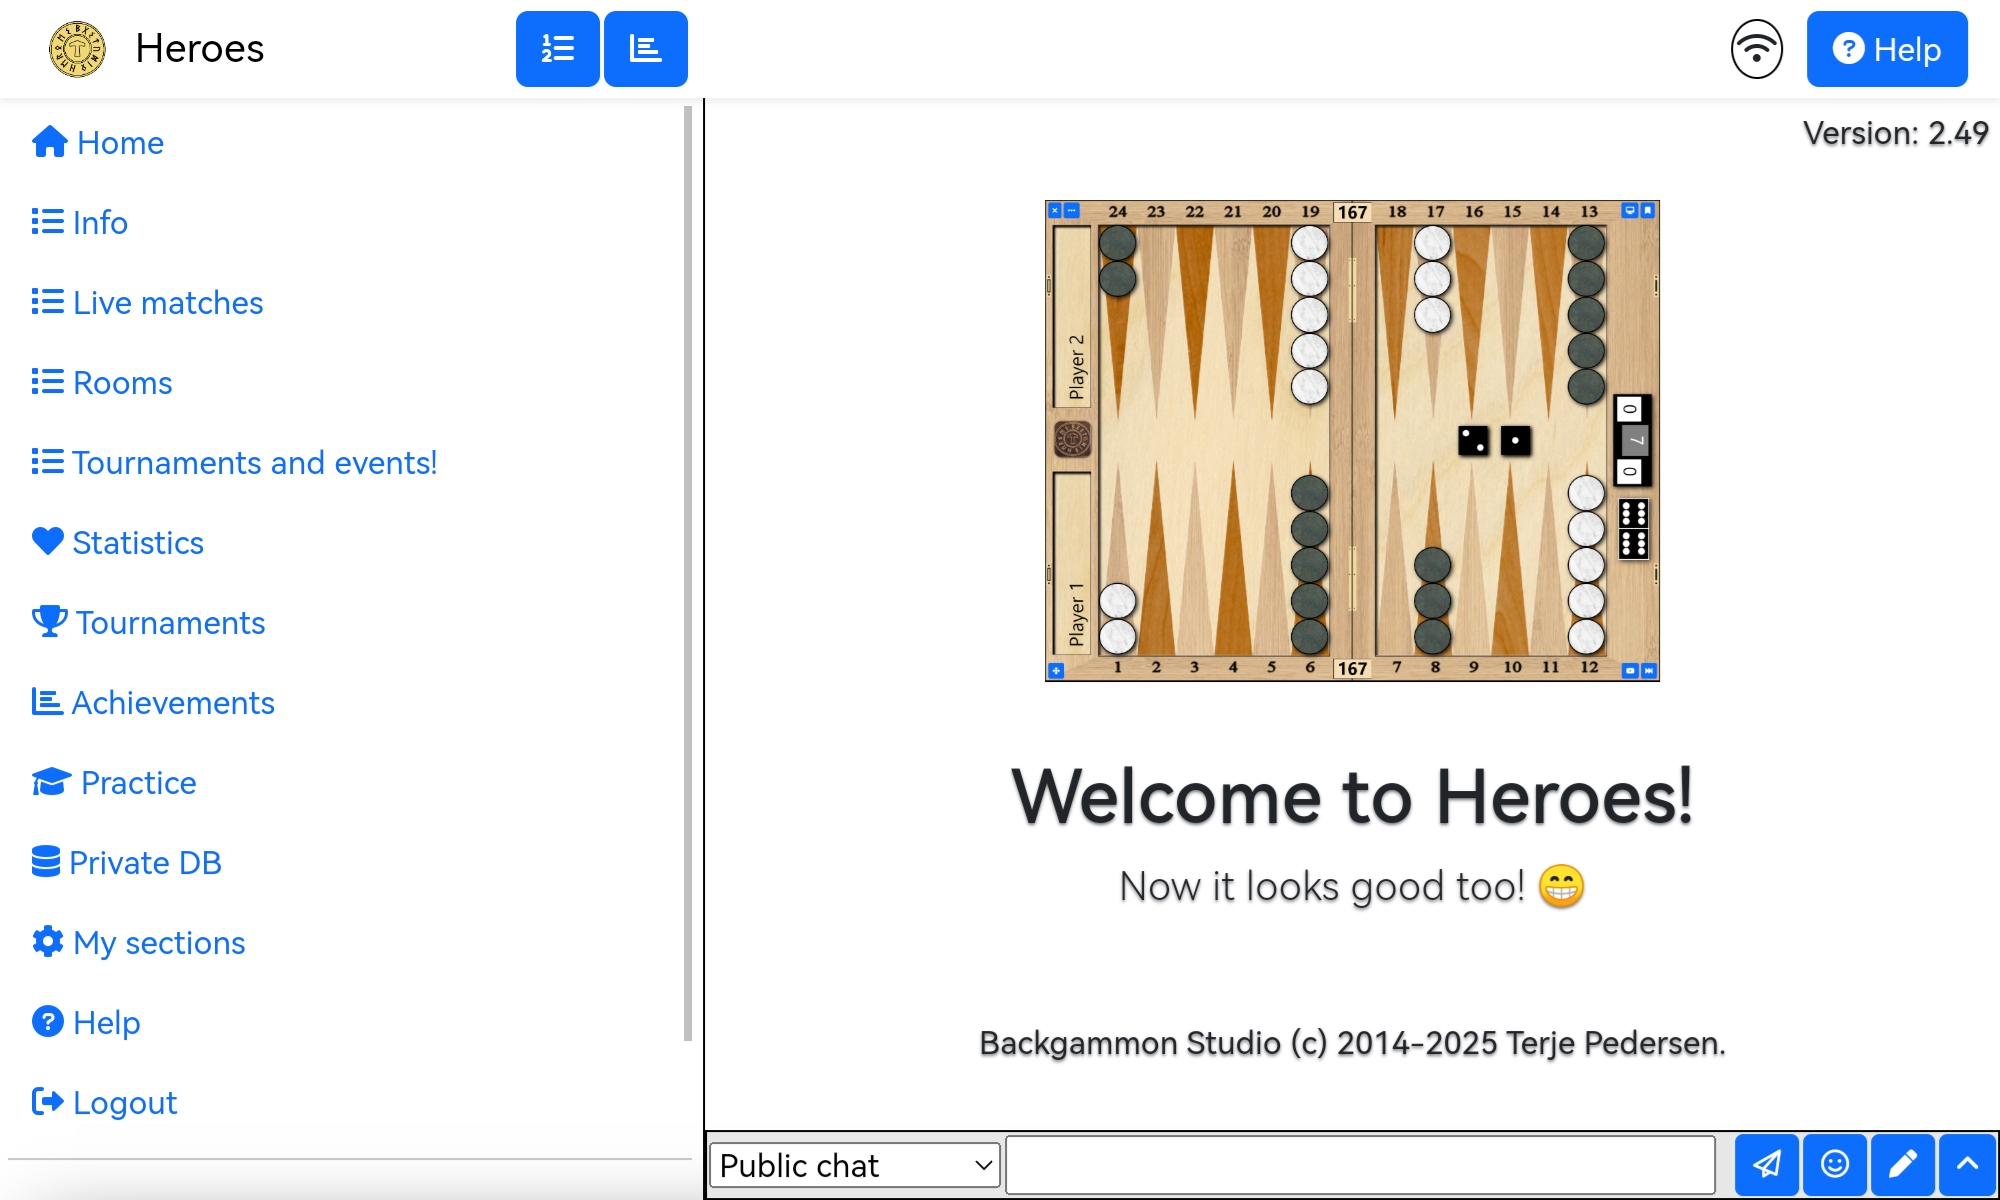Open Help from the top-right blue button
This screenshot has width=2000, height=1200.
point(1887,49)
